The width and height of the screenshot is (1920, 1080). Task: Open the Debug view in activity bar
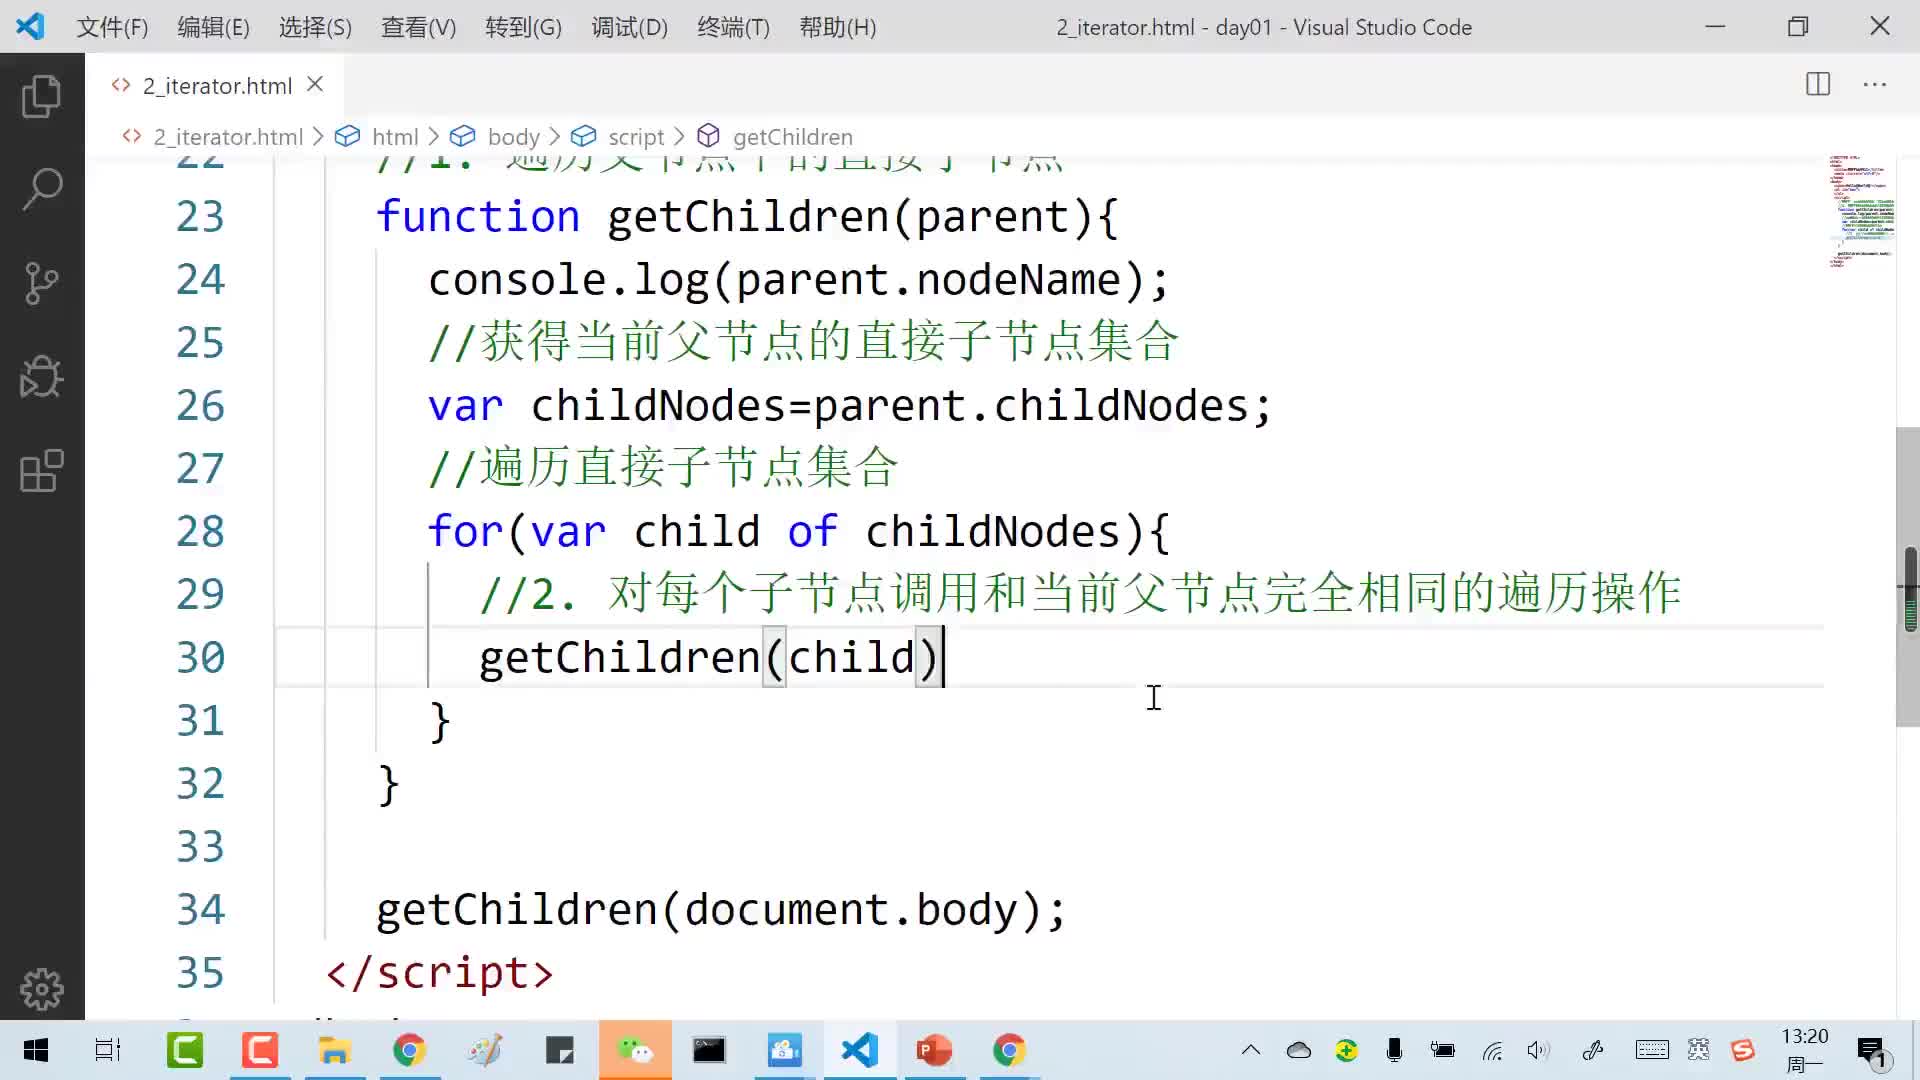coord(41,377)
